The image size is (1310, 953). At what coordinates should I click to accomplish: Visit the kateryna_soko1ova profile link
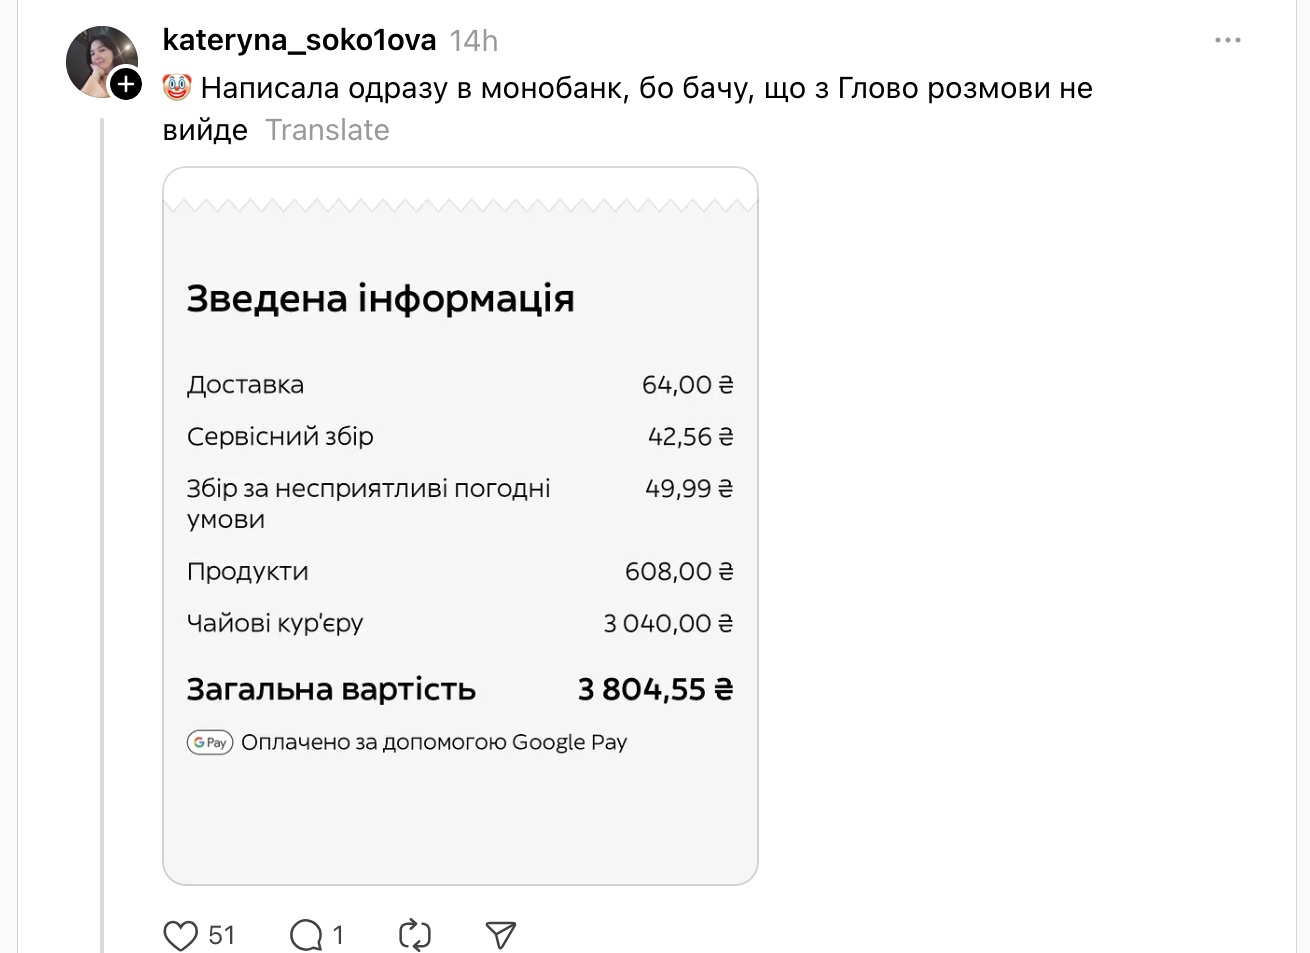tap(299, 40)
